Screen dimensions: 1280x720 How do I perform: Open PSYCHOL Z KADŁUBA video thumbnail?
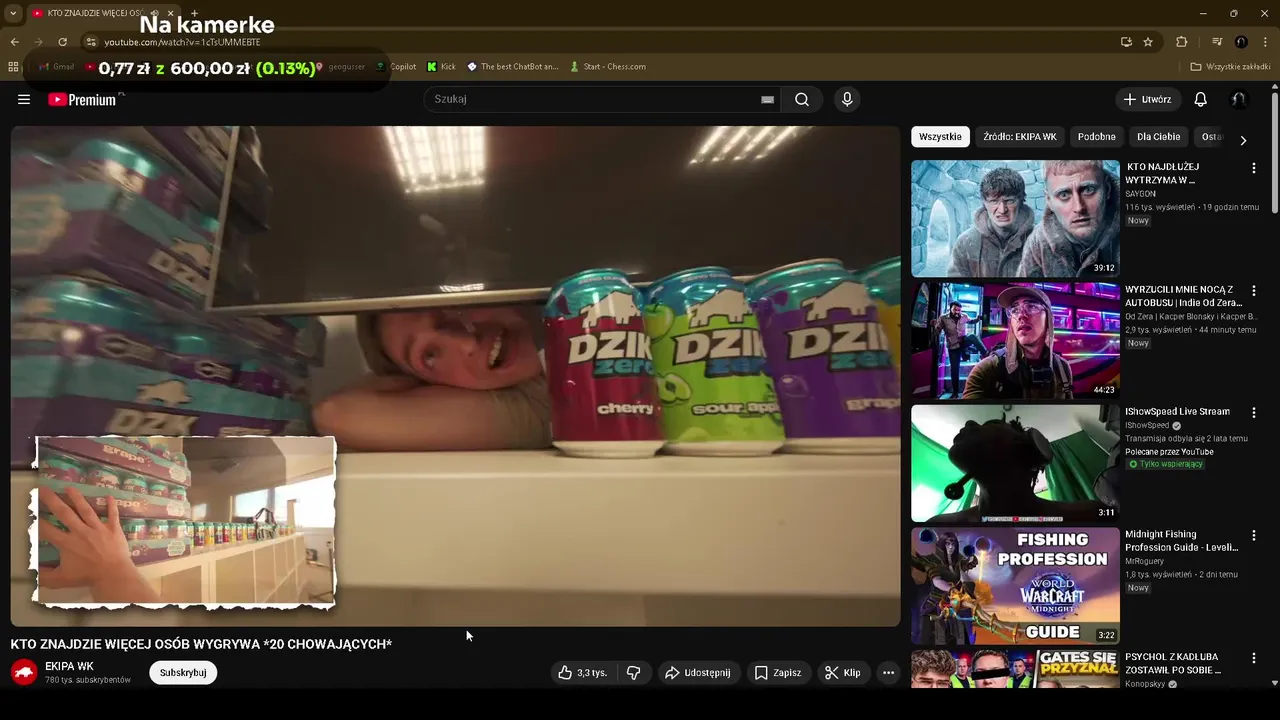(1015, 669)
